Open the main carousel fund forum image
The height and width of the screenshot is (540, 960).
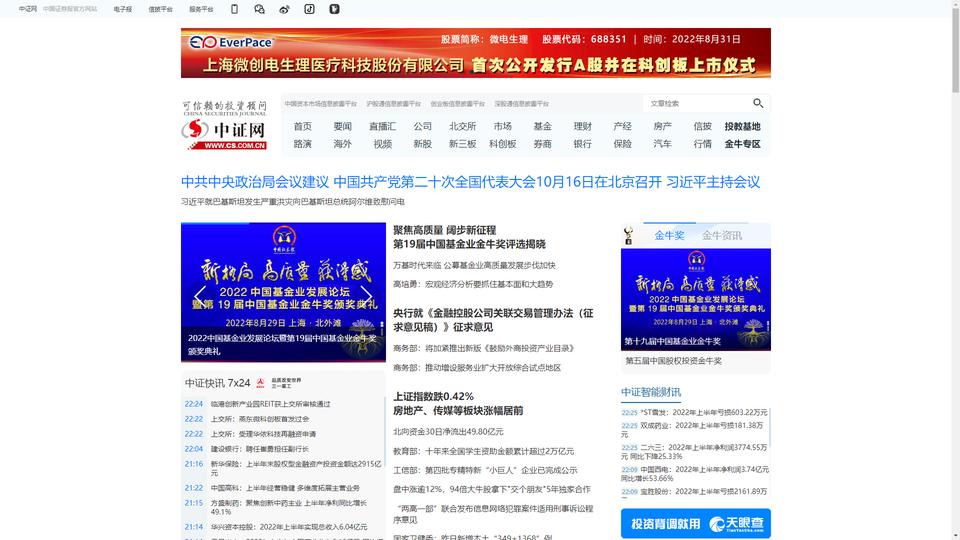(x=283, y=292)
